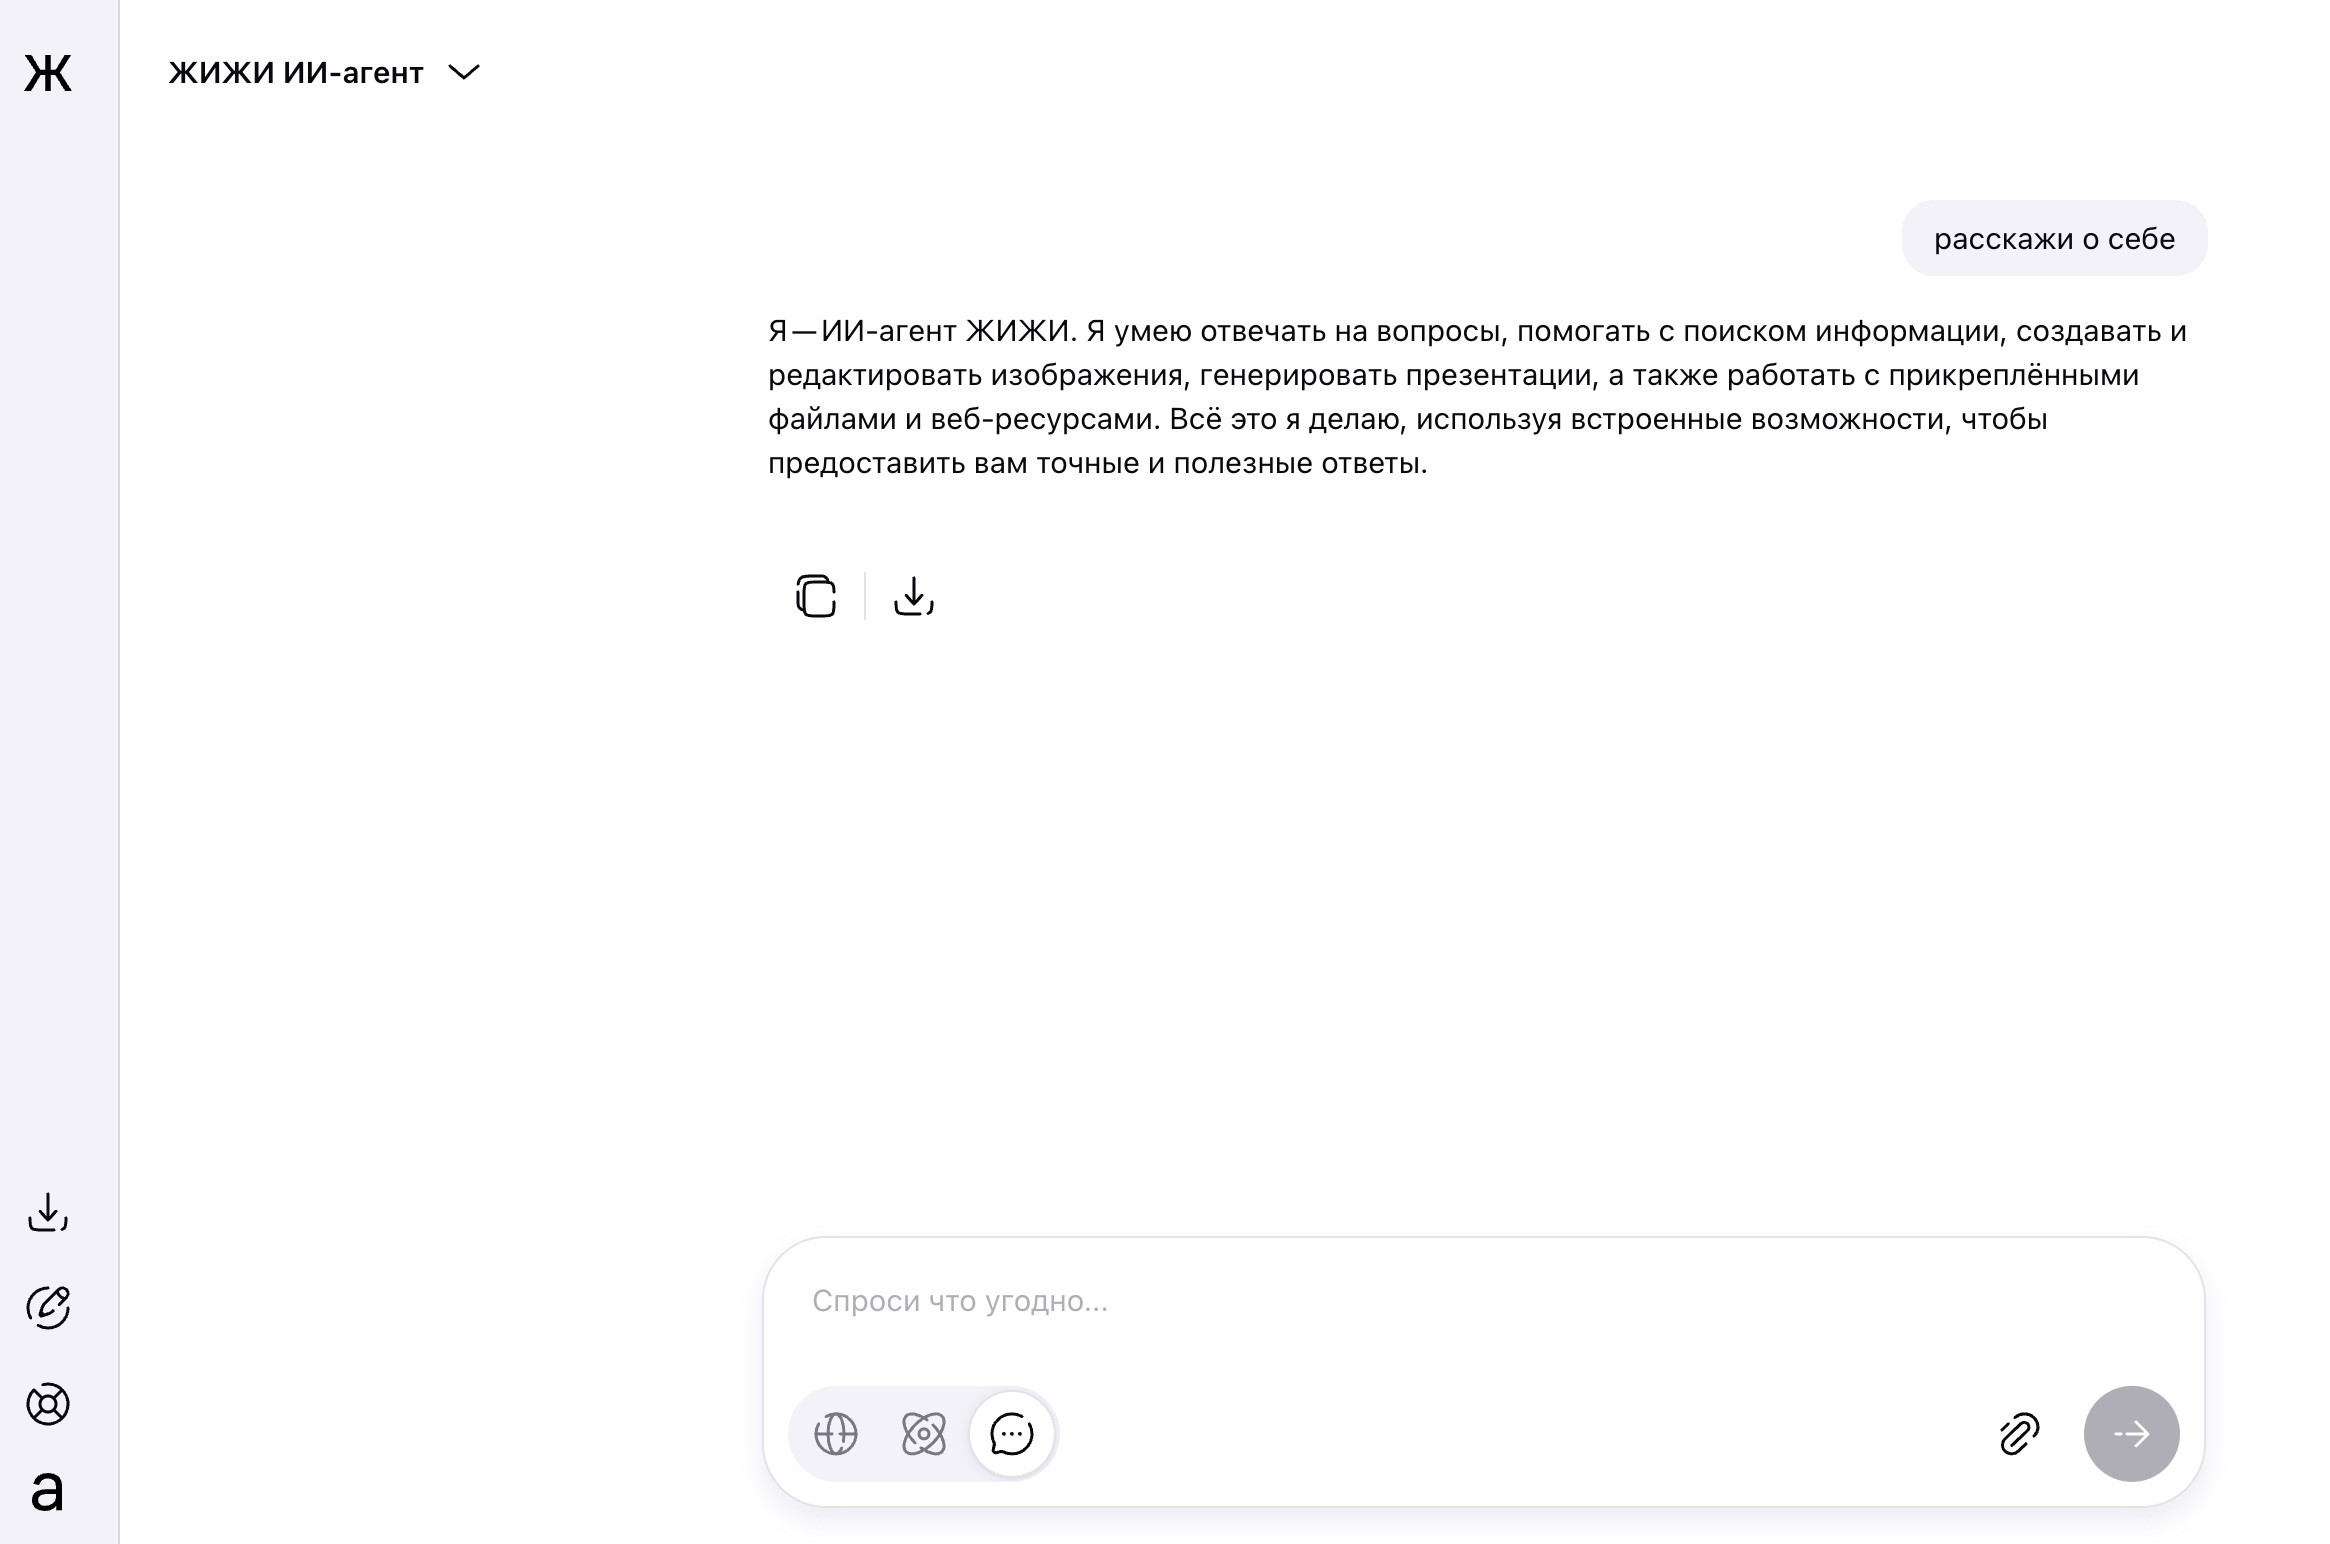Toggle the atom deep research mode
This screenshot has width=2330, height=1544.
(x=923, y=1434)
